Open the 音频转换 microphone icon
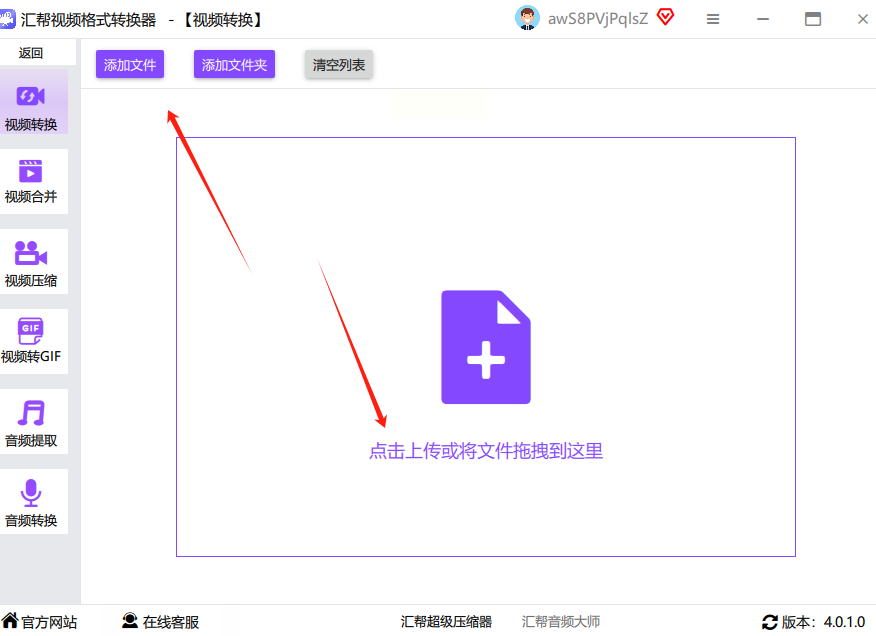The image size is (876, 636). 31,493
